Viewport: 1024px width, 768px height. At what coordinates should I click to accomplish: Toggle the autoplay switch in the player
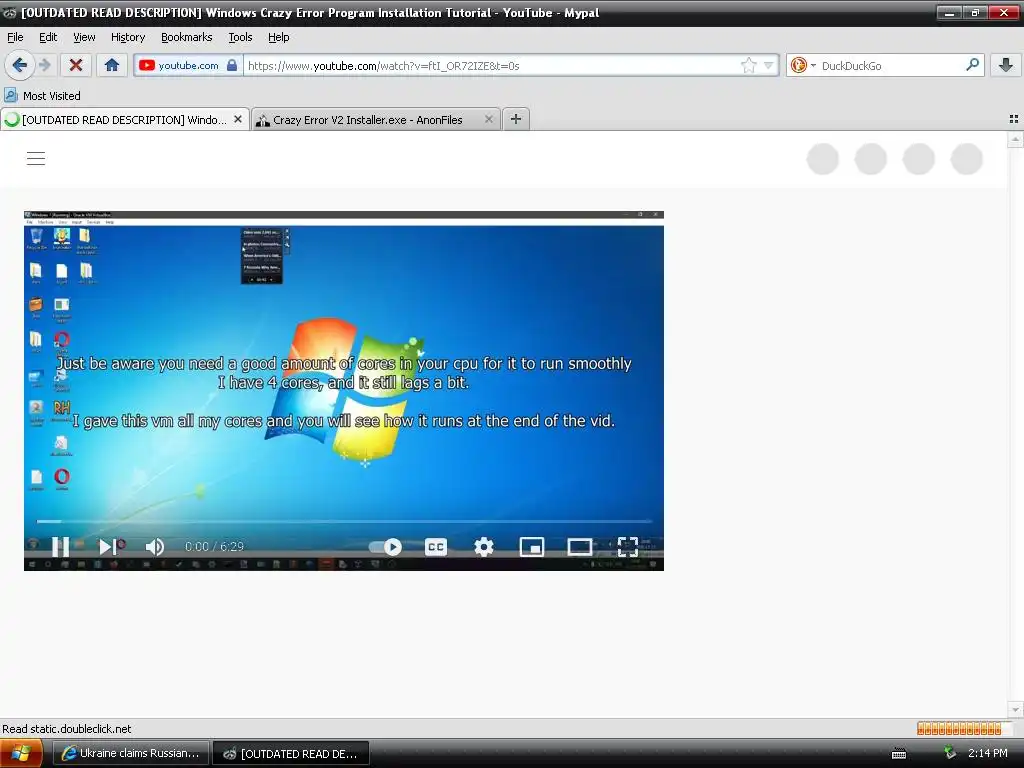click(x=385, y=547)
